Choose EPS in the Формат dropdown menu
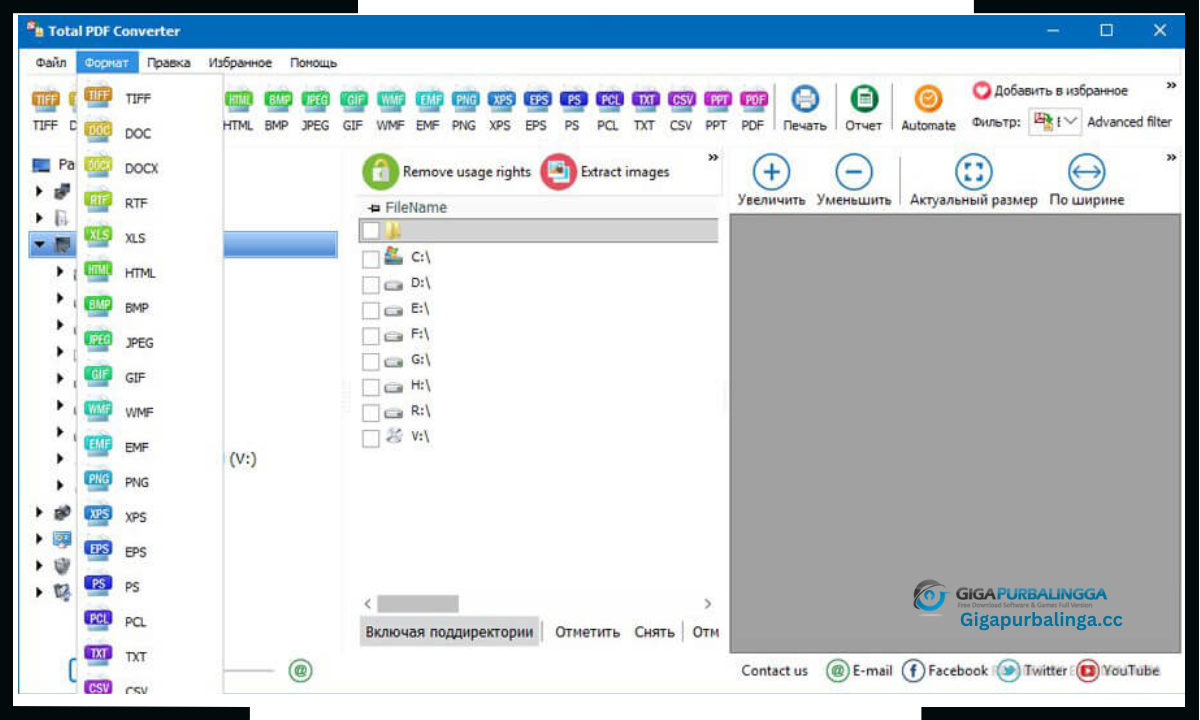Screen dimensions: 1200x720 pyautogui.click(x=150, y=552)
